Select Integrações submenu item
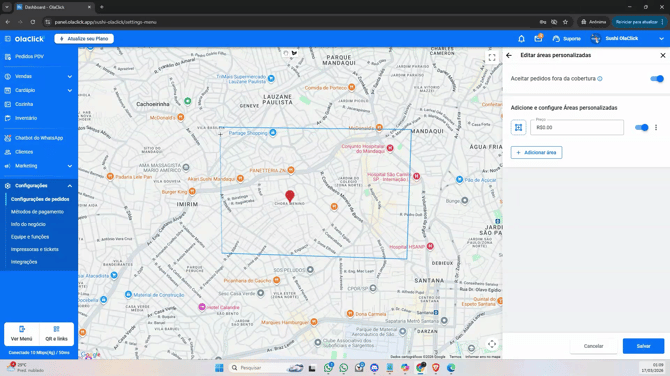Screen dimensions: 670x376 [24, 262]
